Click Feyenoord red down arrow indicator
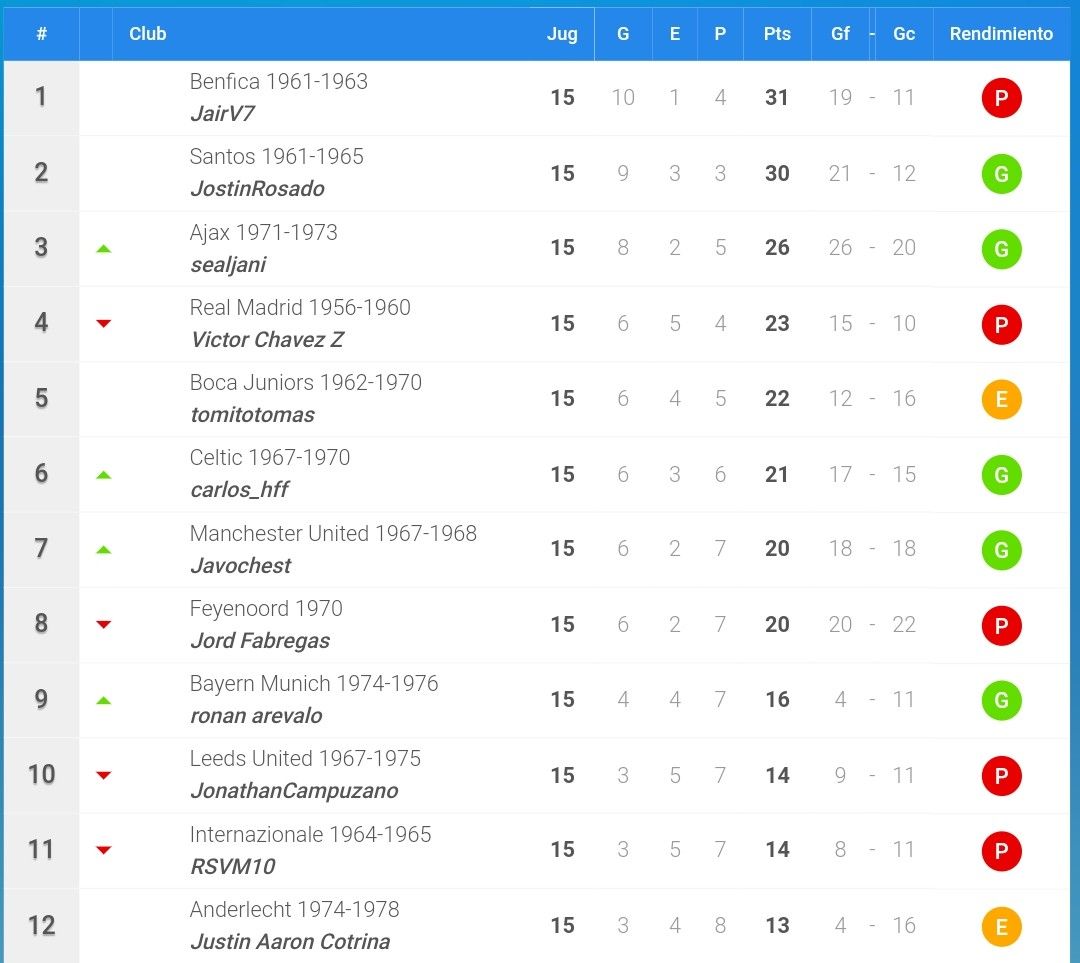Viewport: 1080px width, 963px height. point(103,625)
